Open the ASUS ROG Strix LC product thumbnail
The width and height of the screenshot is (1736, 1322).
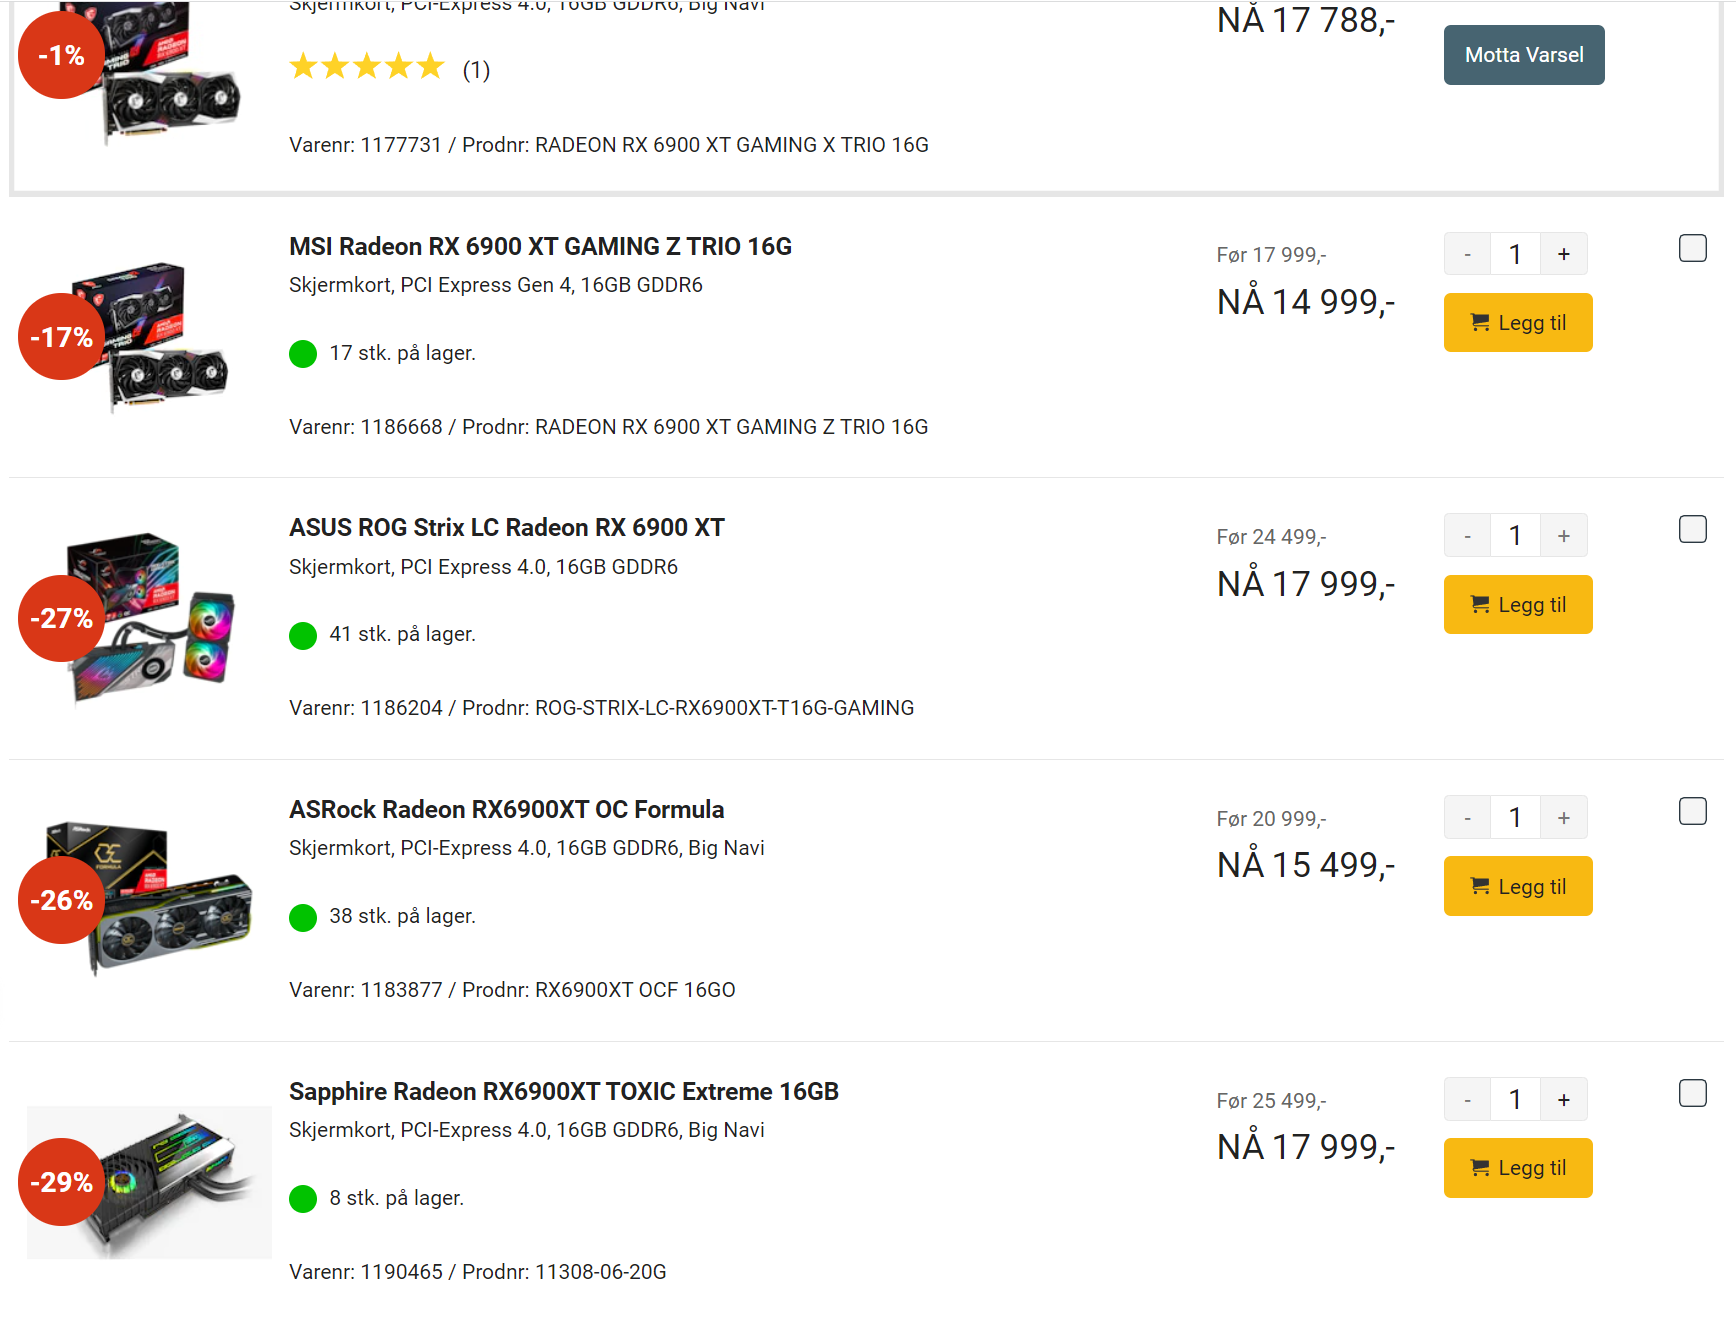(151, 618)
